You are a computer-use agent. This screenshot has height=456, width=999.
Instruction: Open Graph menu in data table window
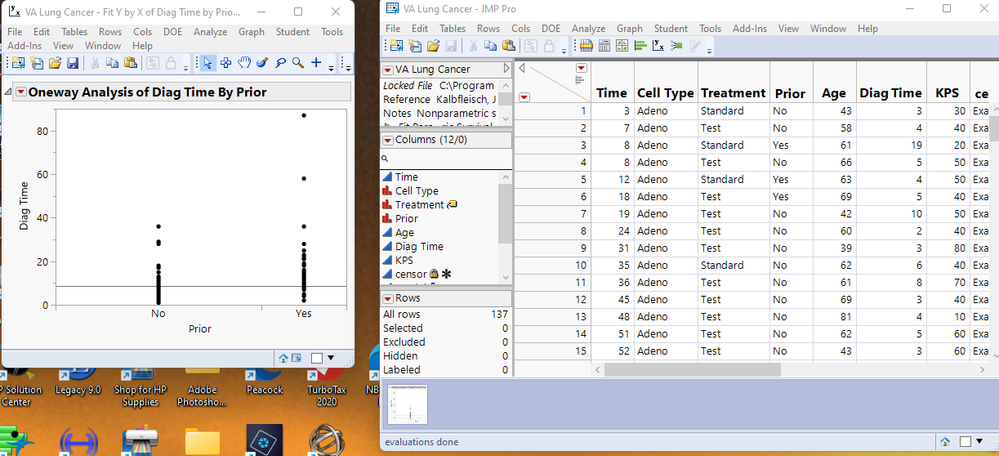(x=629, y=28)
